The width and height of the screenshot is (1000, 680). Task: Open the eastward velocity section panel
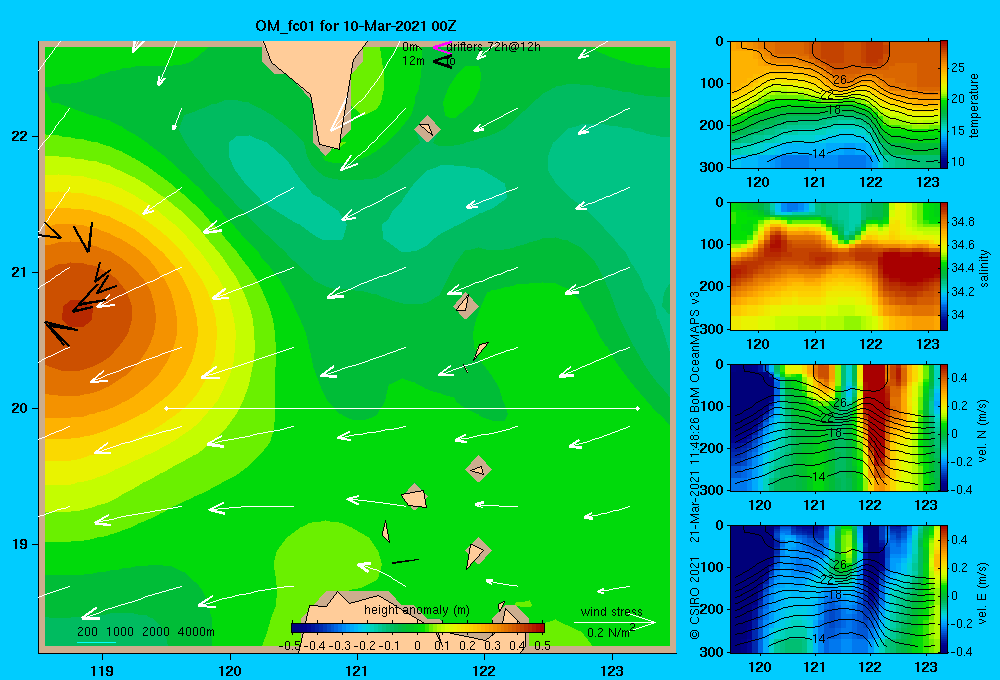coord(834,589)
